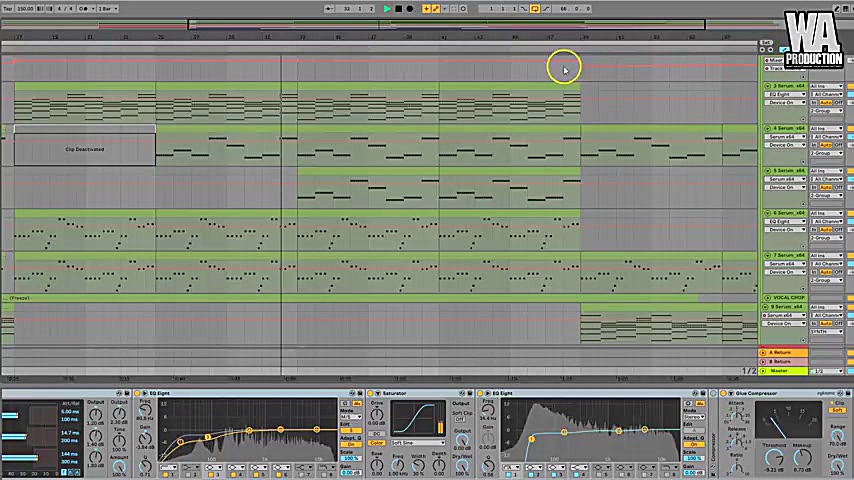Viewport: 854px width, 480px height.
Task: Click the Freeze track bar label
Action: (20, 298)
